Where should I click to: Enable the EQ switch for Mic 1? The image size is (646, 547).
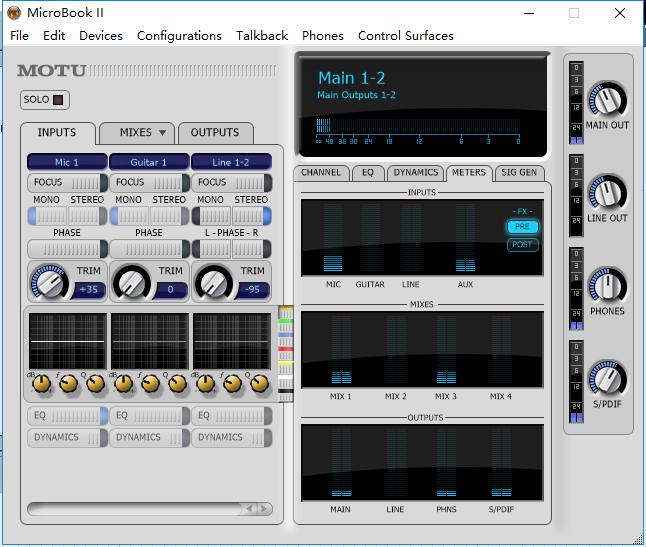(66, 415)
